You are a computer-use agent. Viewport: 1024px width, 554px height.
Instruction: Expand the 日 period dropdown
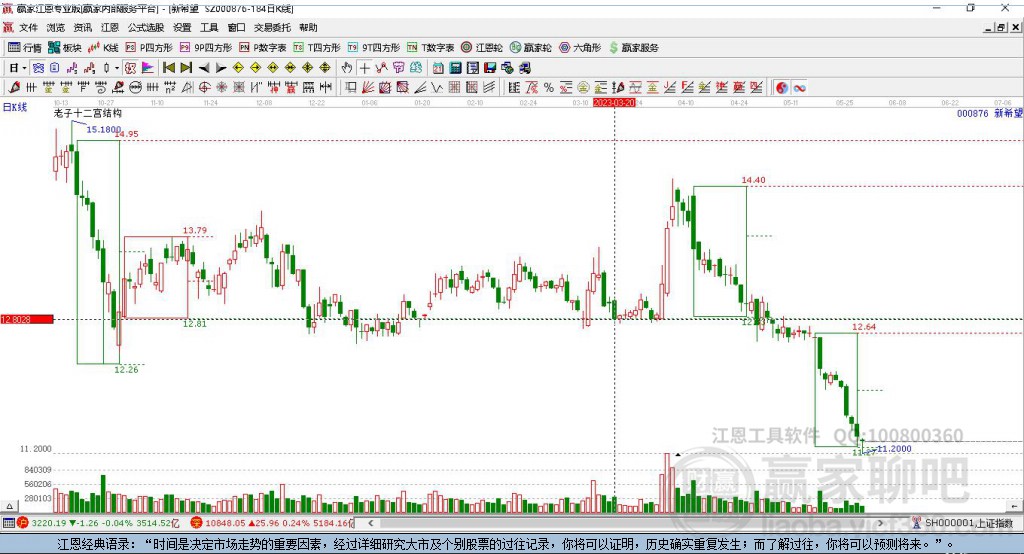tap(18, 68)
